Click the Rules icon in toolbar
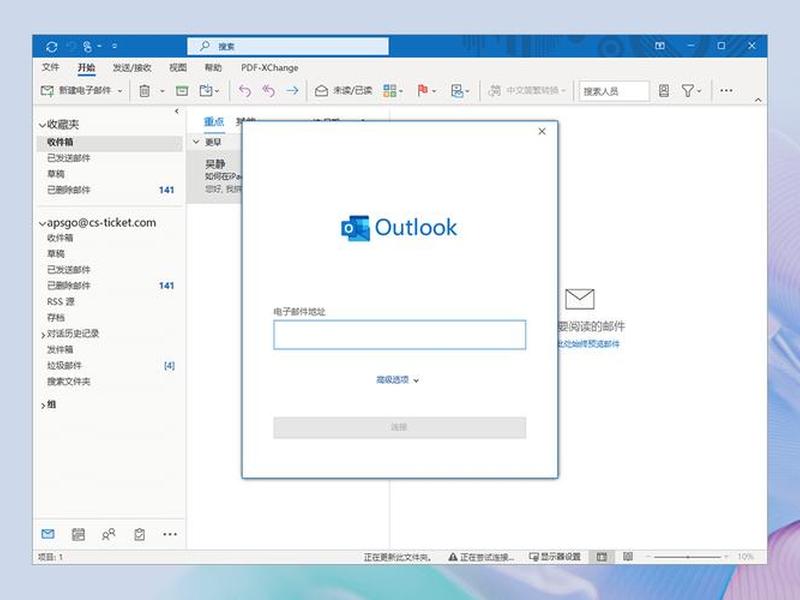800x600 pixels. point(457,91)
